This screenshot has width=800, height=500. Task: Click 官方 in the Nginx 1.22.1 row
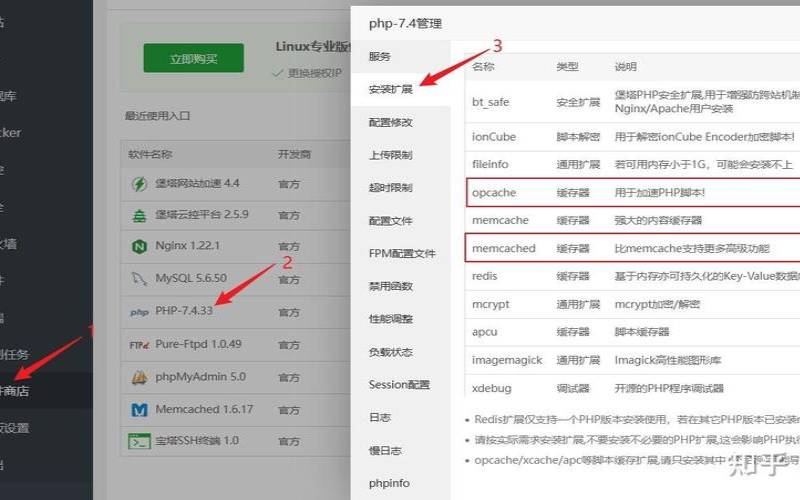(x=289, y=246)
